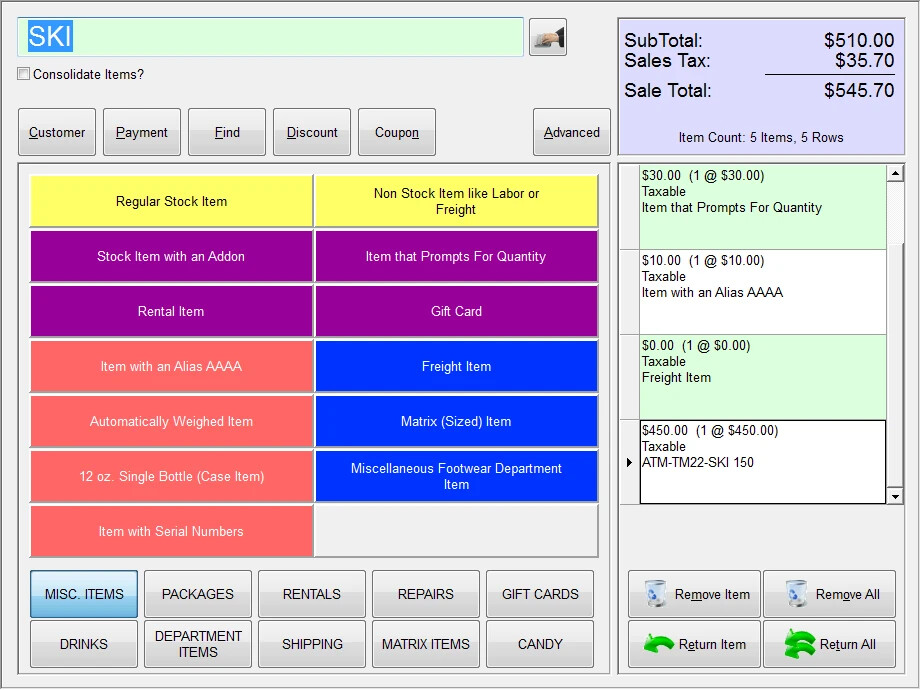Screen dimensions: 921x690
Task: Open the Customer dialog
Action: [57, 132]
